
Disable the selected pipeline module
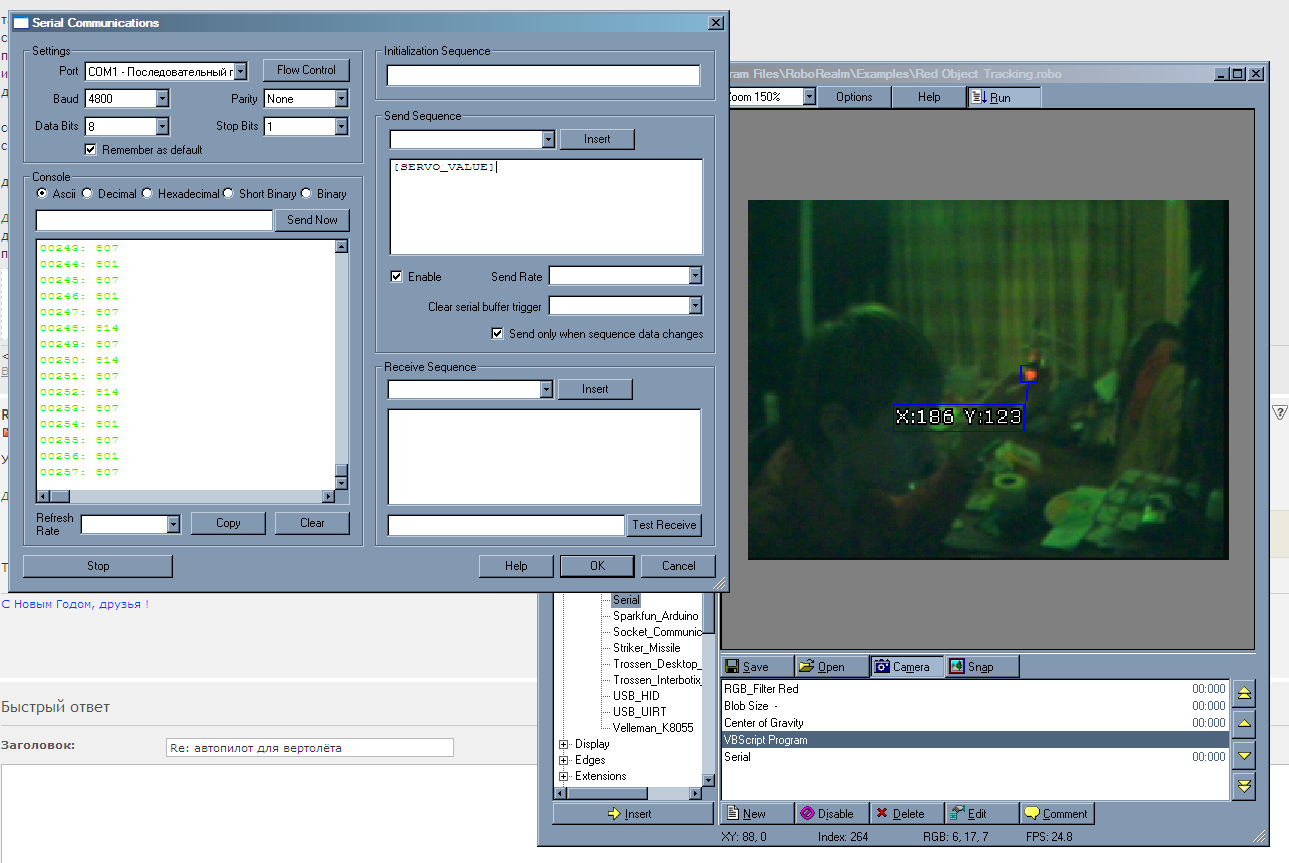[832, 814]
